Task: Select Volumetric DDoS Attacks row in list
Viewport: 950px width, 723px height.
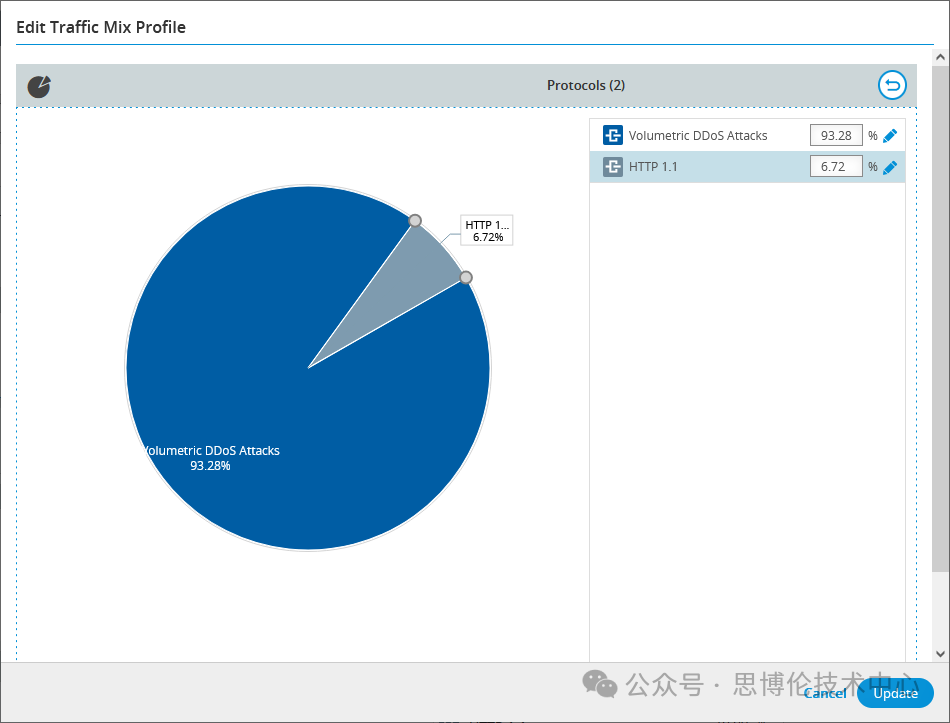Action: pos(698,135)
